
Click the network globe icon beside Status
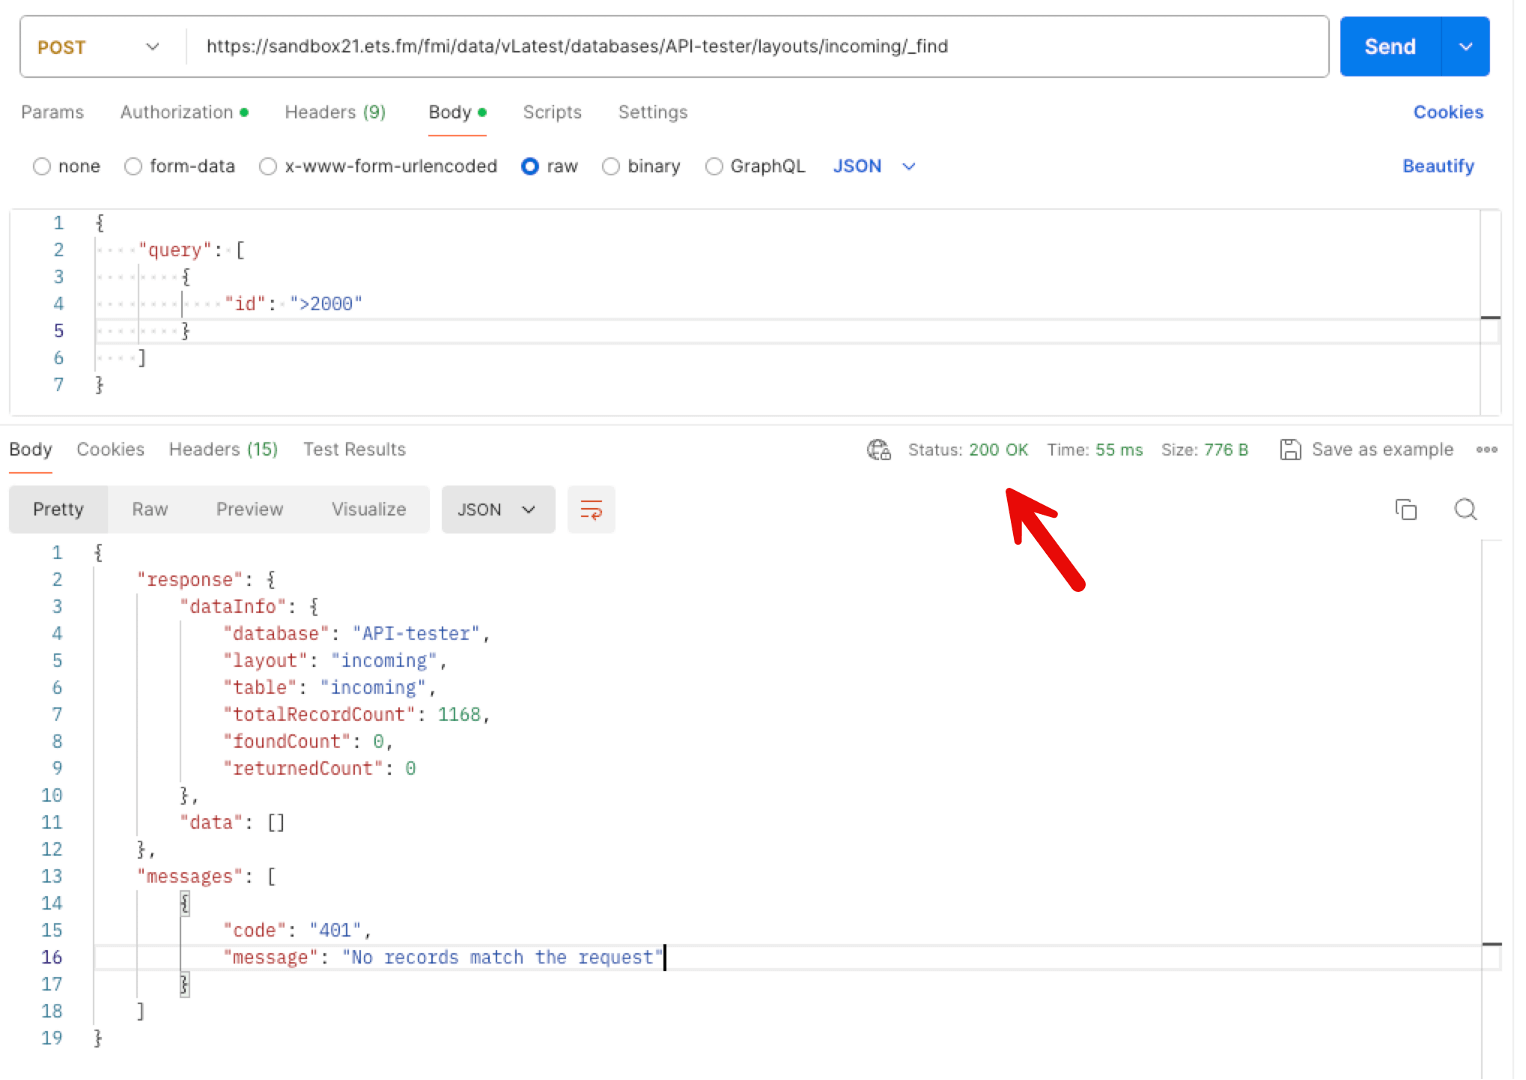click(878, 450)
